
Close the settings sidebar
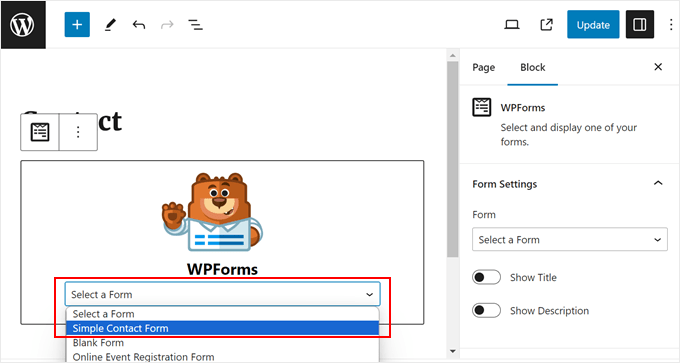[x=658, y=67]
